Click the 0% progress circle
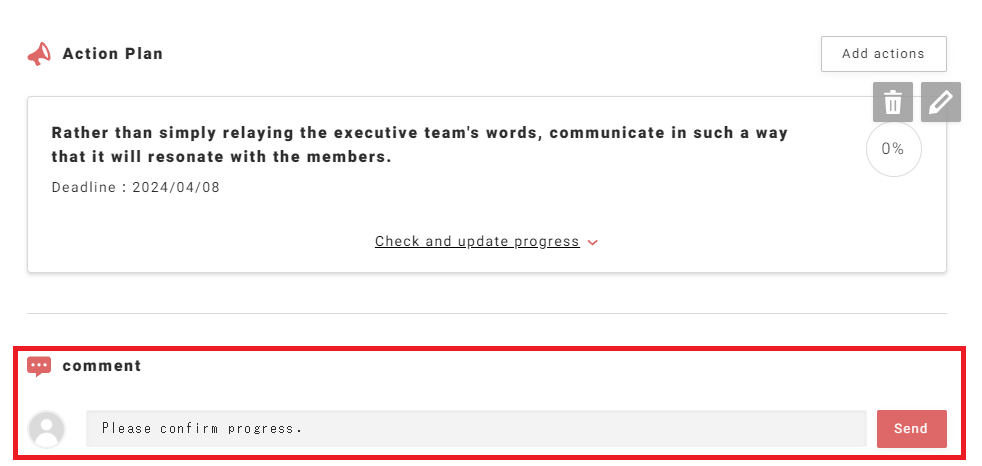This screenshot has height=466, width=982. (x=892, y=149)
